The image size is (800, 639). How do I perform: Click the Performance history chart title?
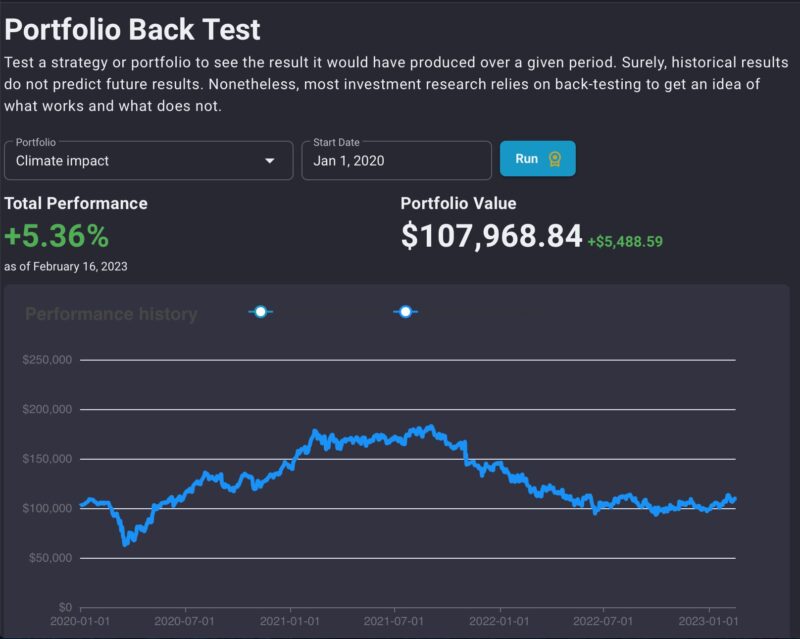pos(111,313)
